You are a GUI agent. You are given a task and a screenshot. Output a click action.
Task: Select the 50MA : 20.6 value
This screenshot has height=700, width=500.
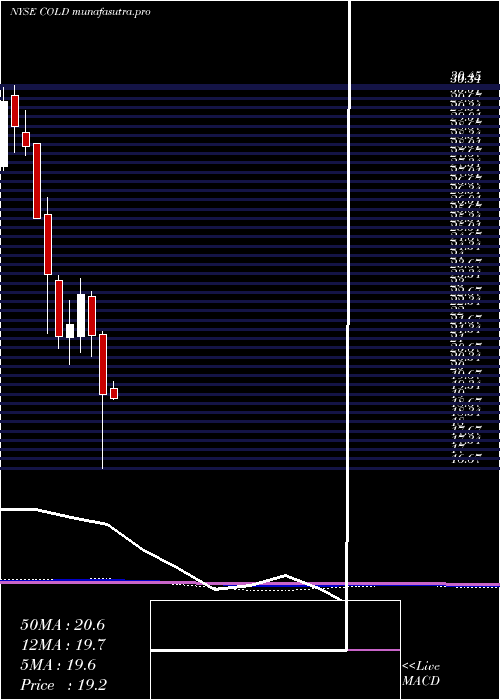(62, 625)
